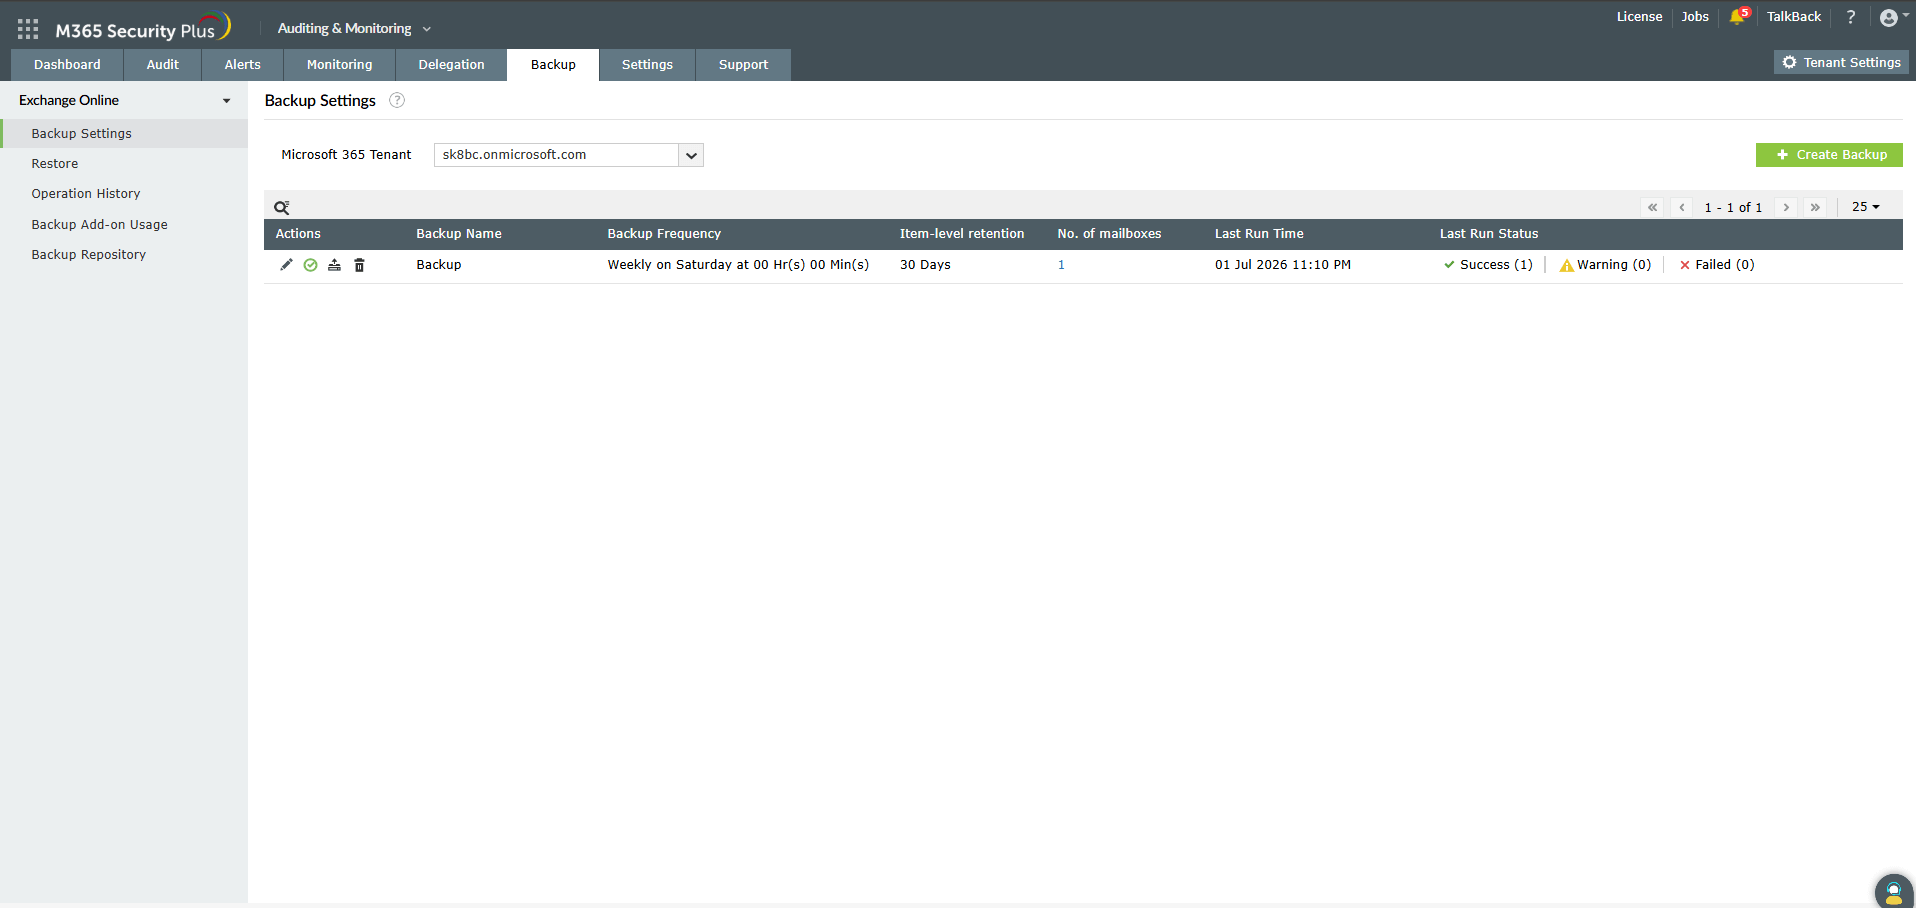
Task: Switch to the Settings tab
Action: [x=647, y=65]
